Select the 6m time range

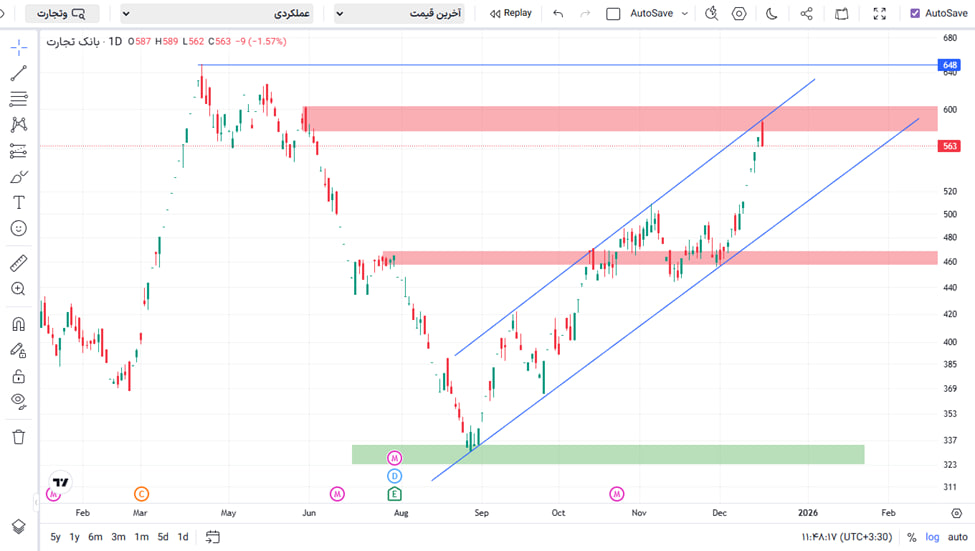click(x=95, y=537)
